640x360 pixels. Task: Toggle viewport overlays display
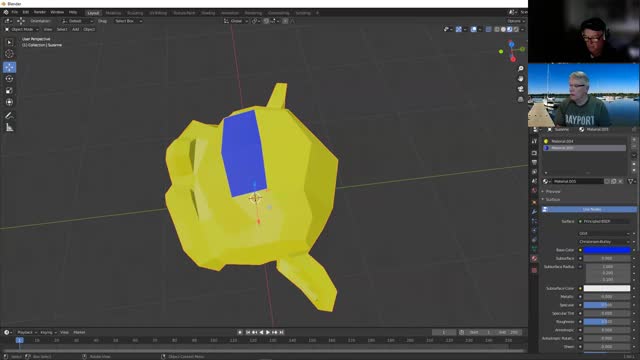pyautogui.click(x=473, y=29)
